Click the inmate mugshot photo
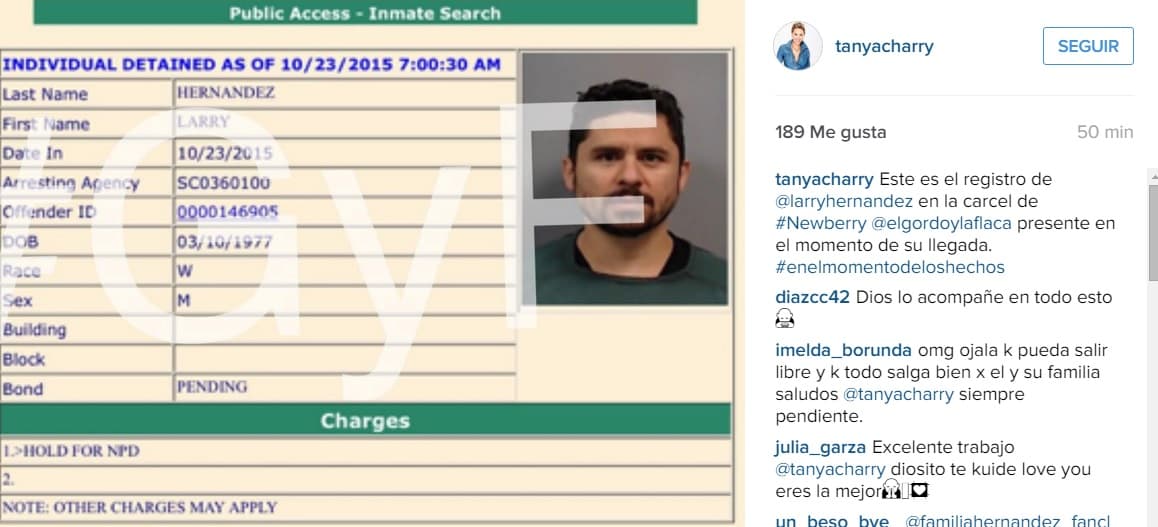Screen dimensions: 1158x527 click(625, 179)
